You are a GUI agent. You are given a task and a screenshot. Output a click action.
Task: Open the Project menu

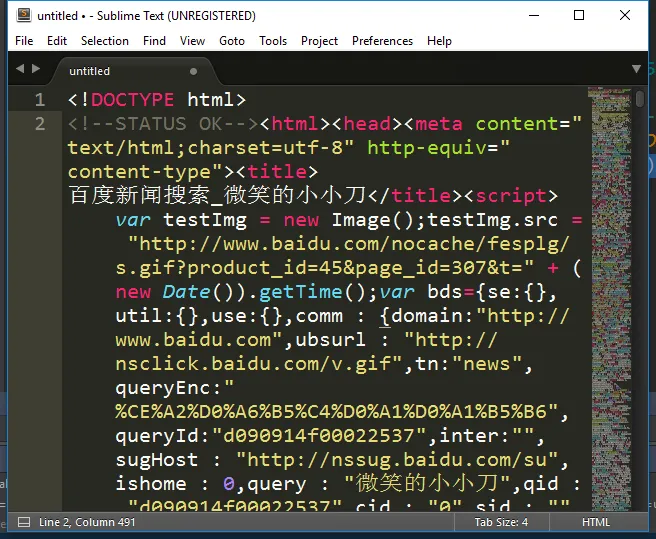pos(319,41)
